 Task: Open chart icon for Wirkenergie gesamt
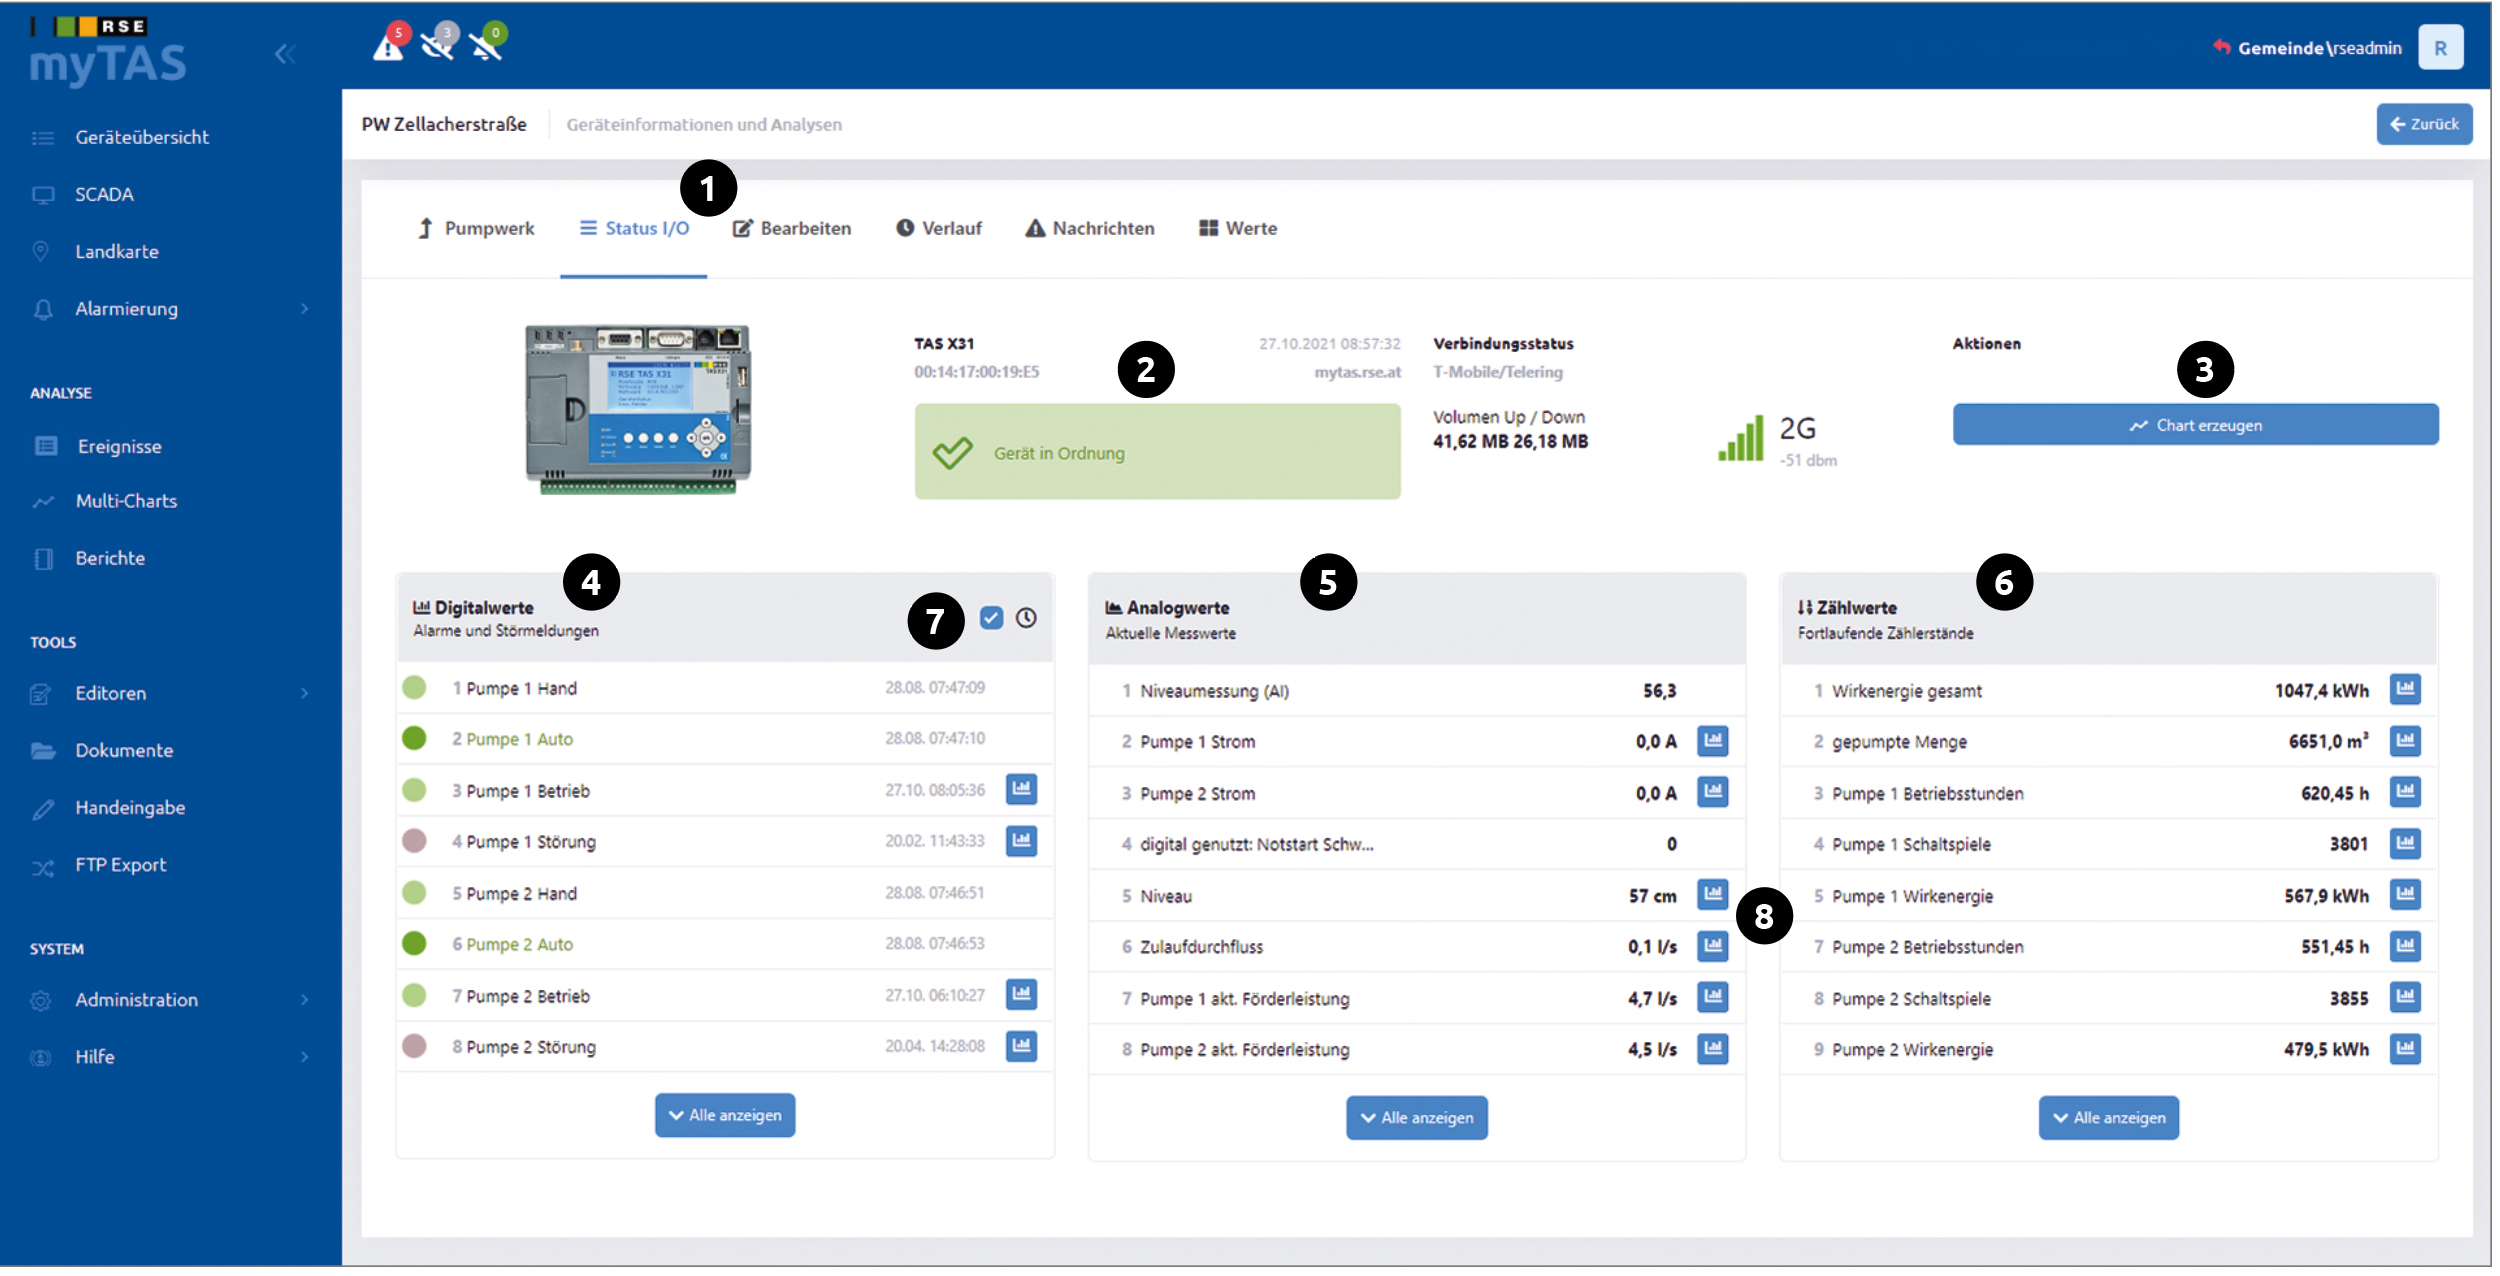pos(2405,690)
